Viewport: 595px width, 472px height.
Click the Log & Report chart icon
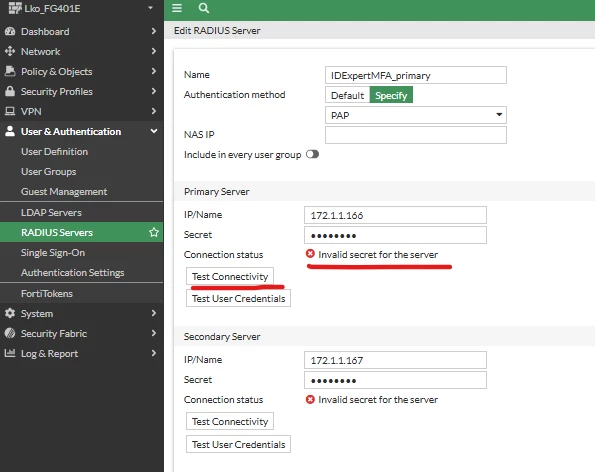pyautogui.click(x=10, y=353)
